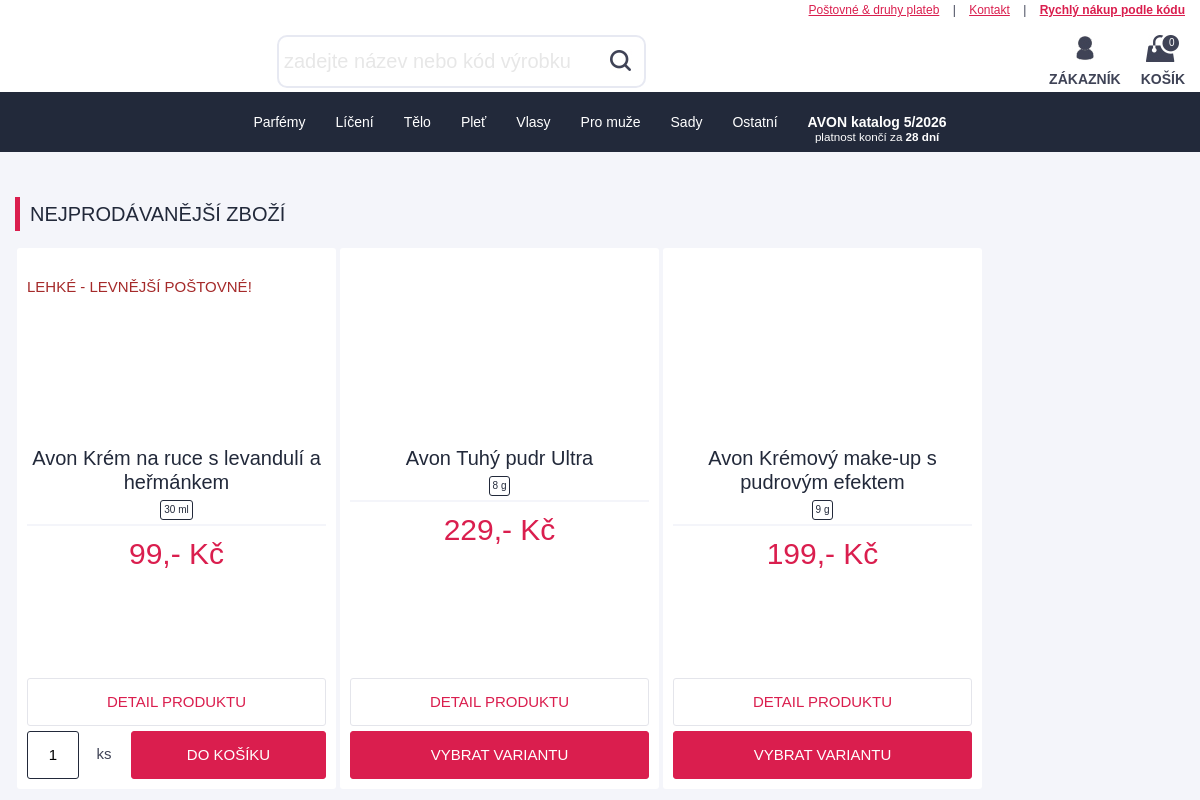
Task: Click the 199,- Kč price
Action: click(x=822, y=554)
